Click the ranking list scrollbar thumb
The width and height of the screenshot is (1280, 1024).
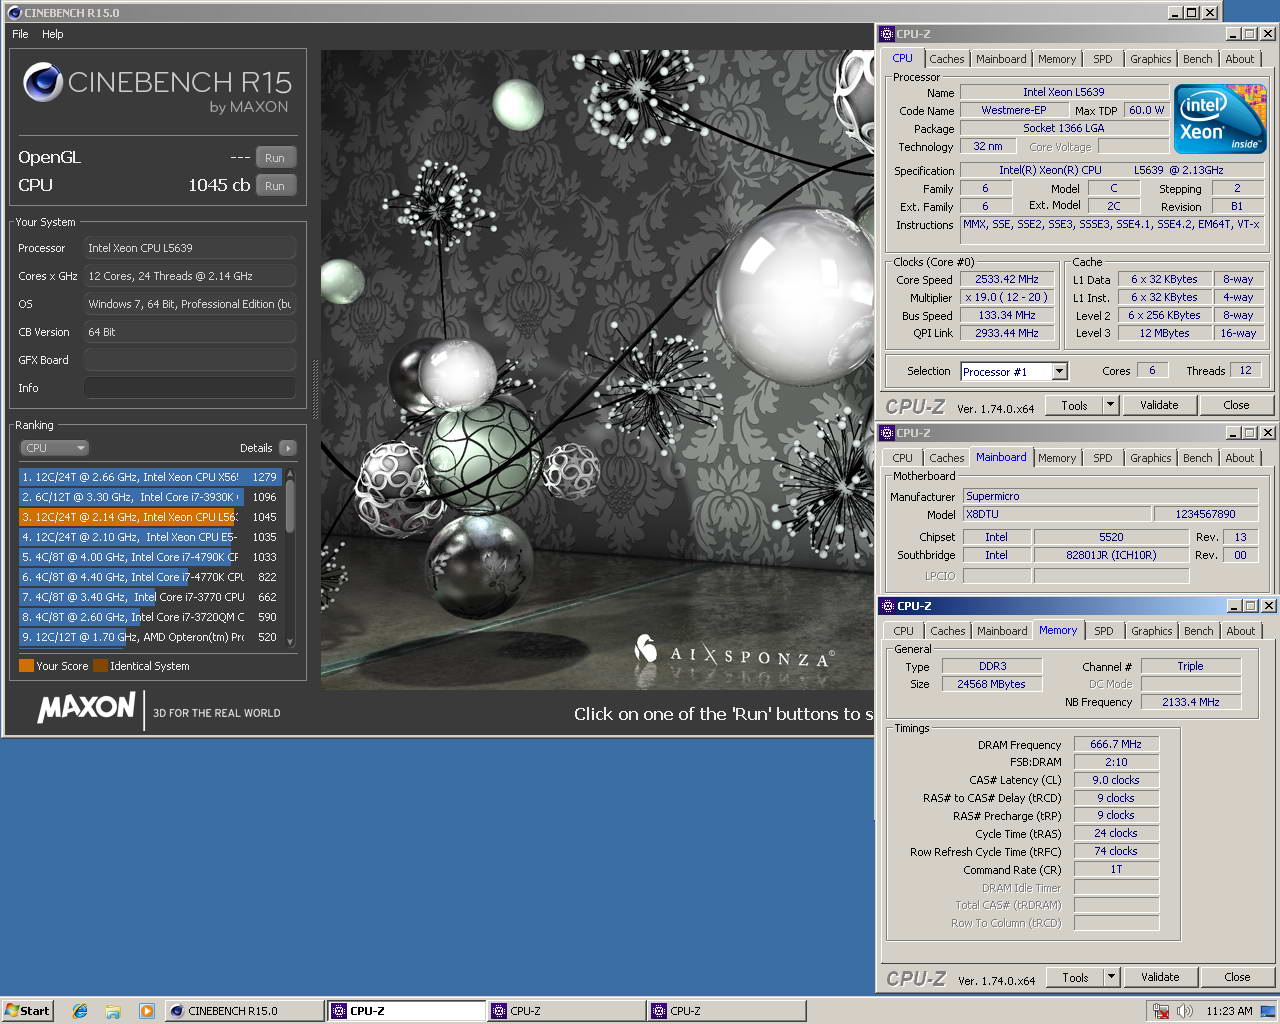point(290,506)
